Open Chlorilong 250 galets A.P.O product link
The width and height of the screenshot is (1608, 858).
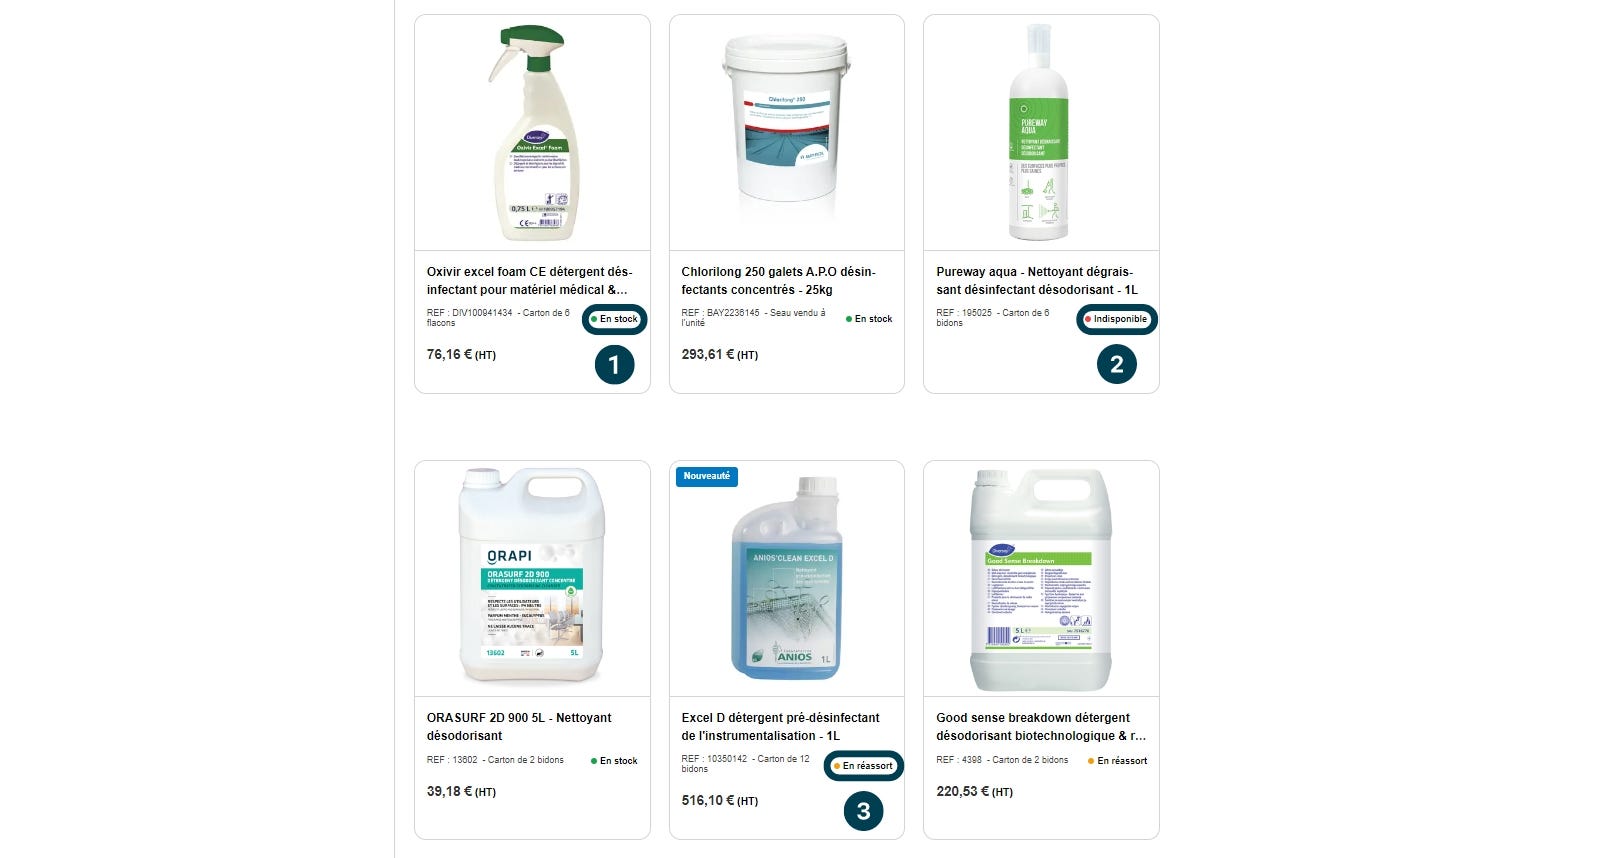(779, 281)
